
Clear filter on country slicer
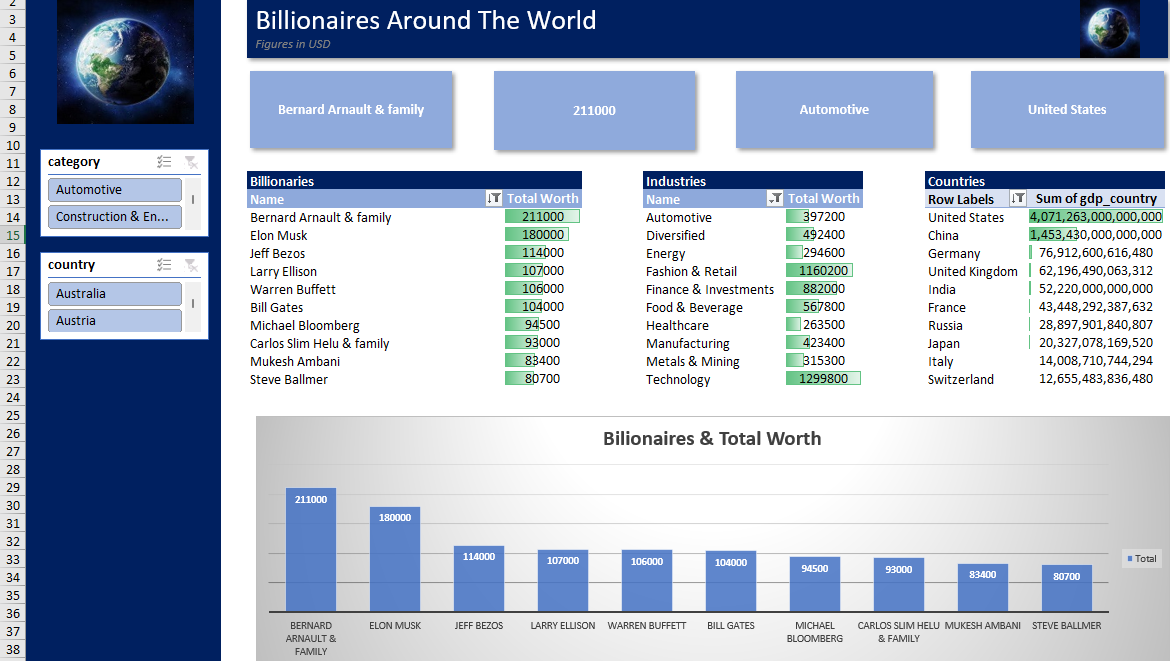pyautogui.click(x=191, y=265)
